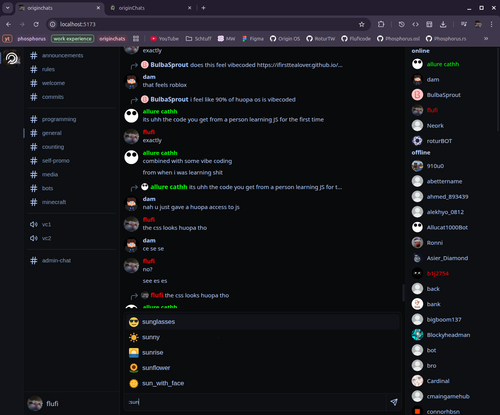This screenshot has height=415, width=500.
Task: Show more bookmarks chevron
Action: pyautogui.click(x=486, y=39)
